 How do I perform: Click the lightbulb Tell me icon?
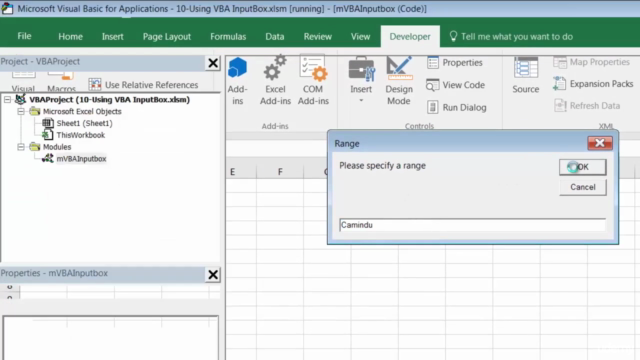click(x=453, y=36)
